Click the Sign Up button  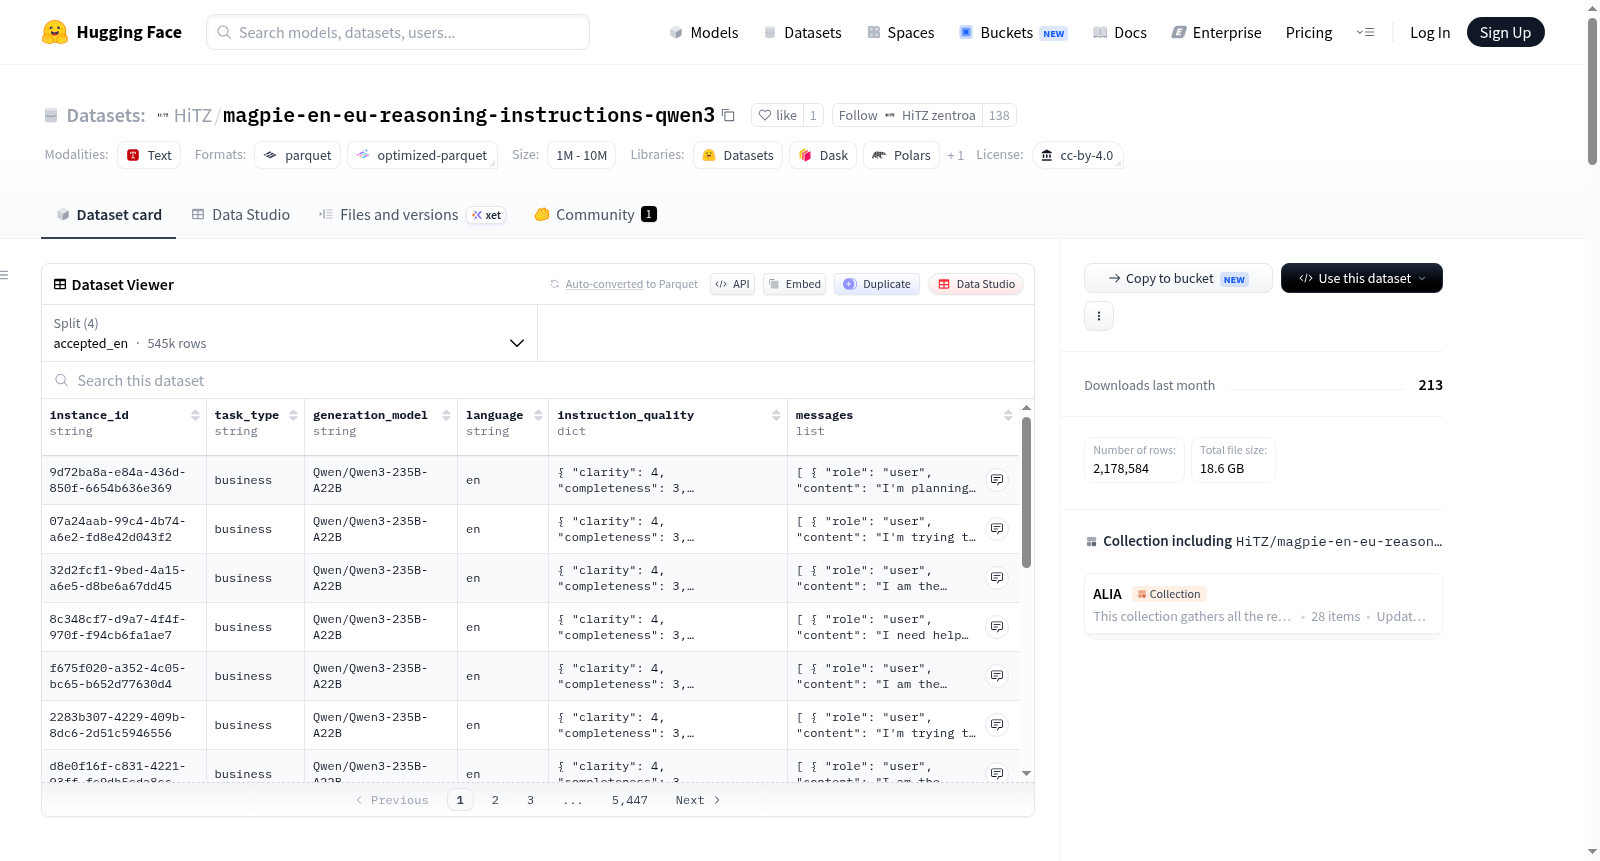(x=1505, y=32)
